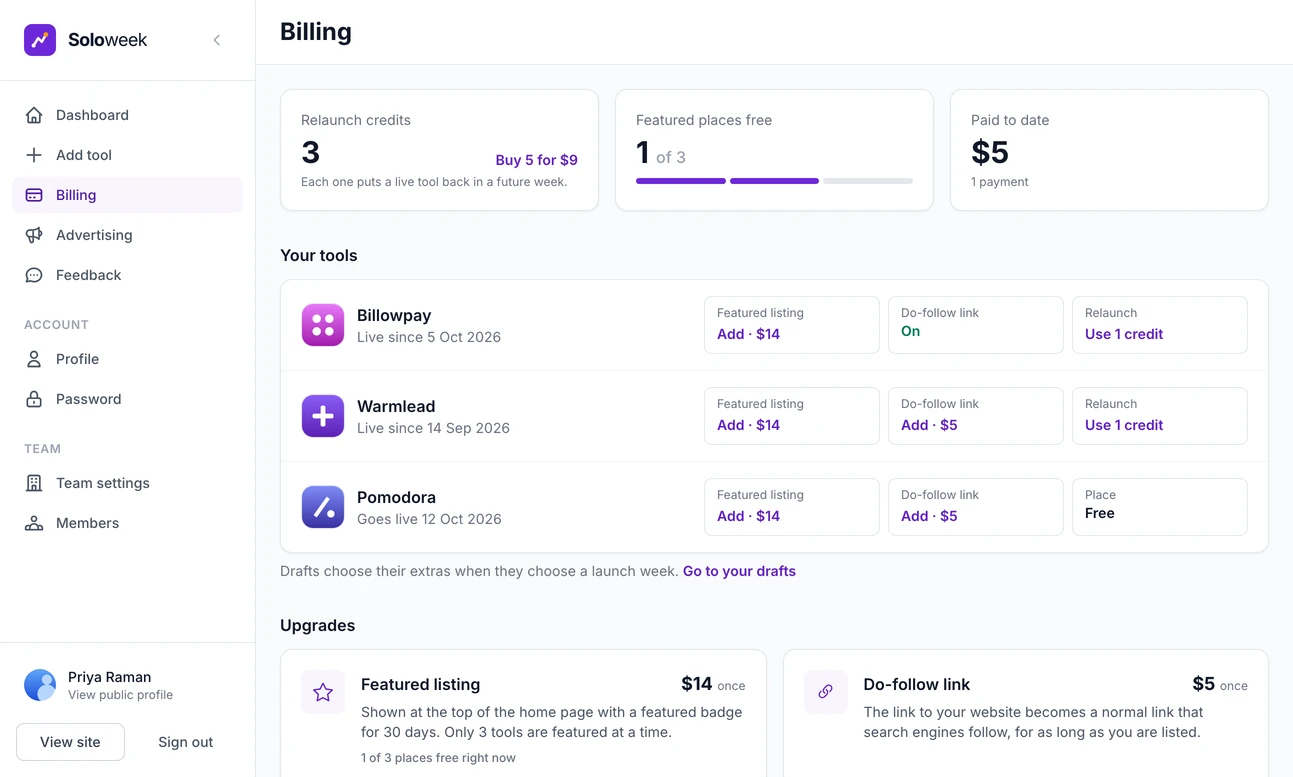Click the Dashboard home icon

pos(34,115)
